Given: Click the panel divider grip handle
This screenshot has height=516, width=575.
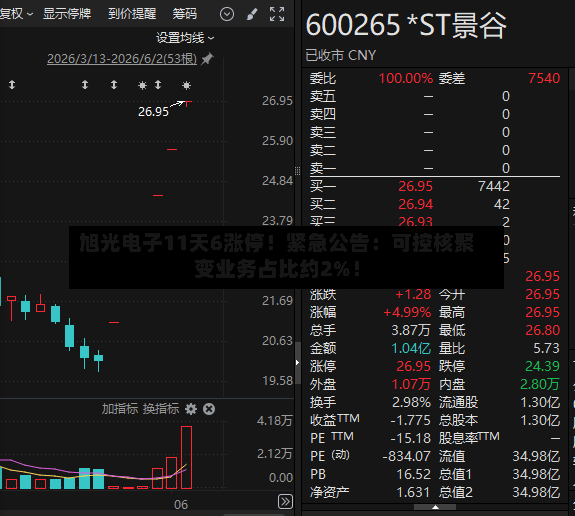Looking at the screenshot, I should [x=297, y=171].
